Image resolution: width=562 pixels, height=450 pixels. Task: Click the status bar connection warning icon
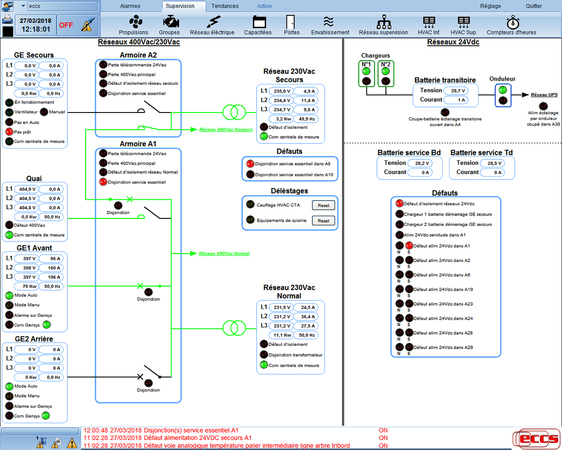56,444
